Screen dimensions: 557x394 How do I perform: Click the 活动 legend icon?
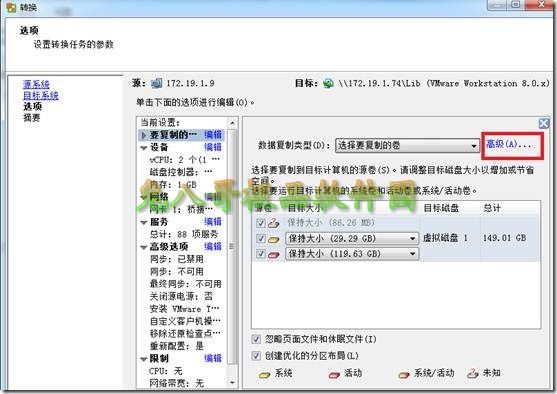pyautogui.click(x=334, y=374)
